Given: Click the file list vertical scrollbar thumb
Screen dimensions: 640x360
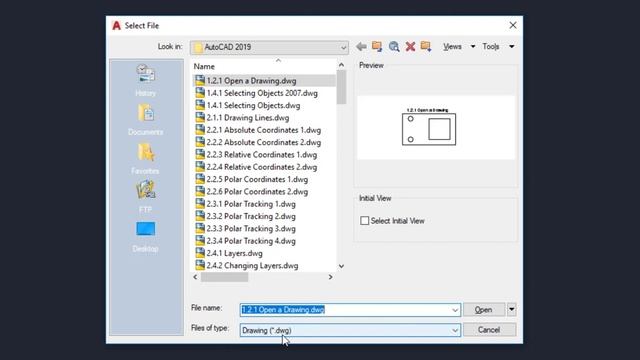Looking at the screenshot, I should (x=342, y=87).
